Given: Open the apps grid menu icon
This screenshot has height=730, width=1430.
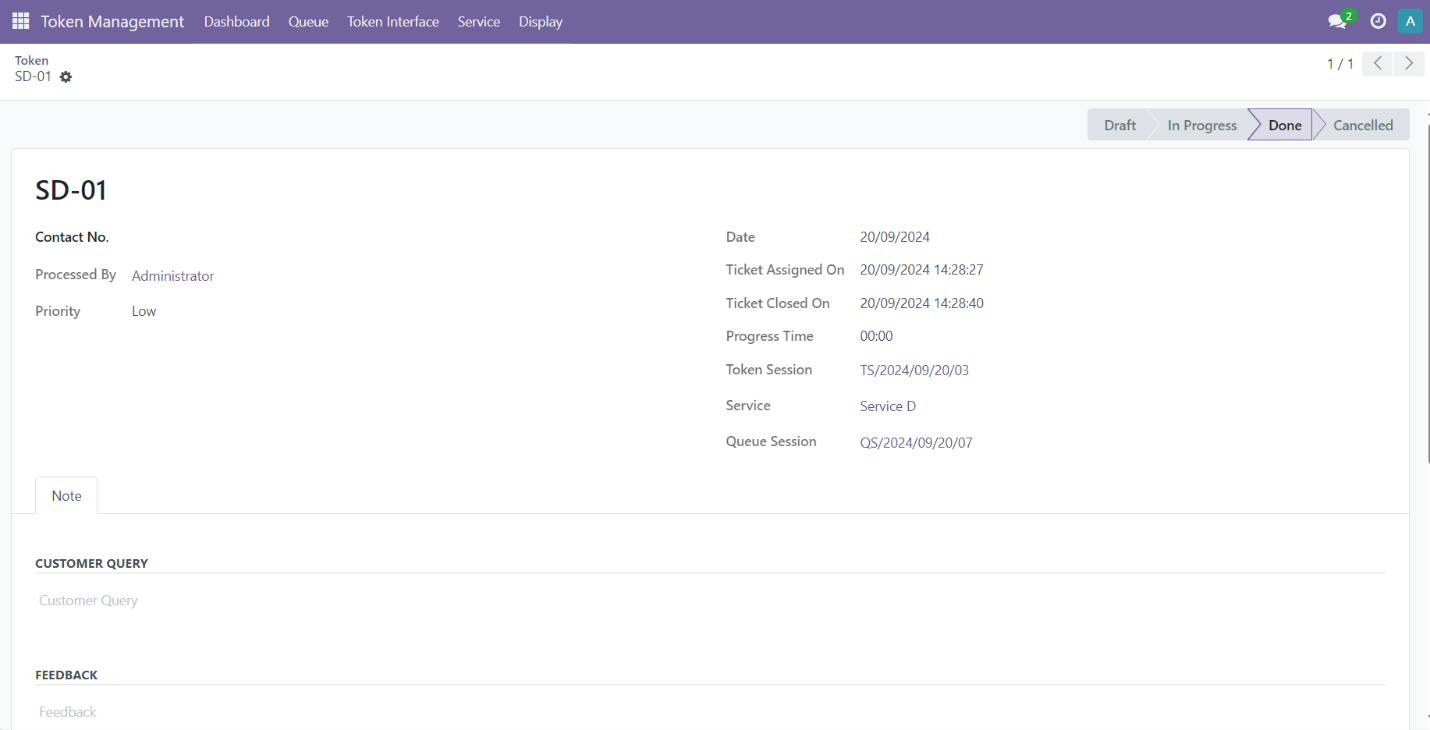Looking at the screenshot, I should click(x=20, y=21).
